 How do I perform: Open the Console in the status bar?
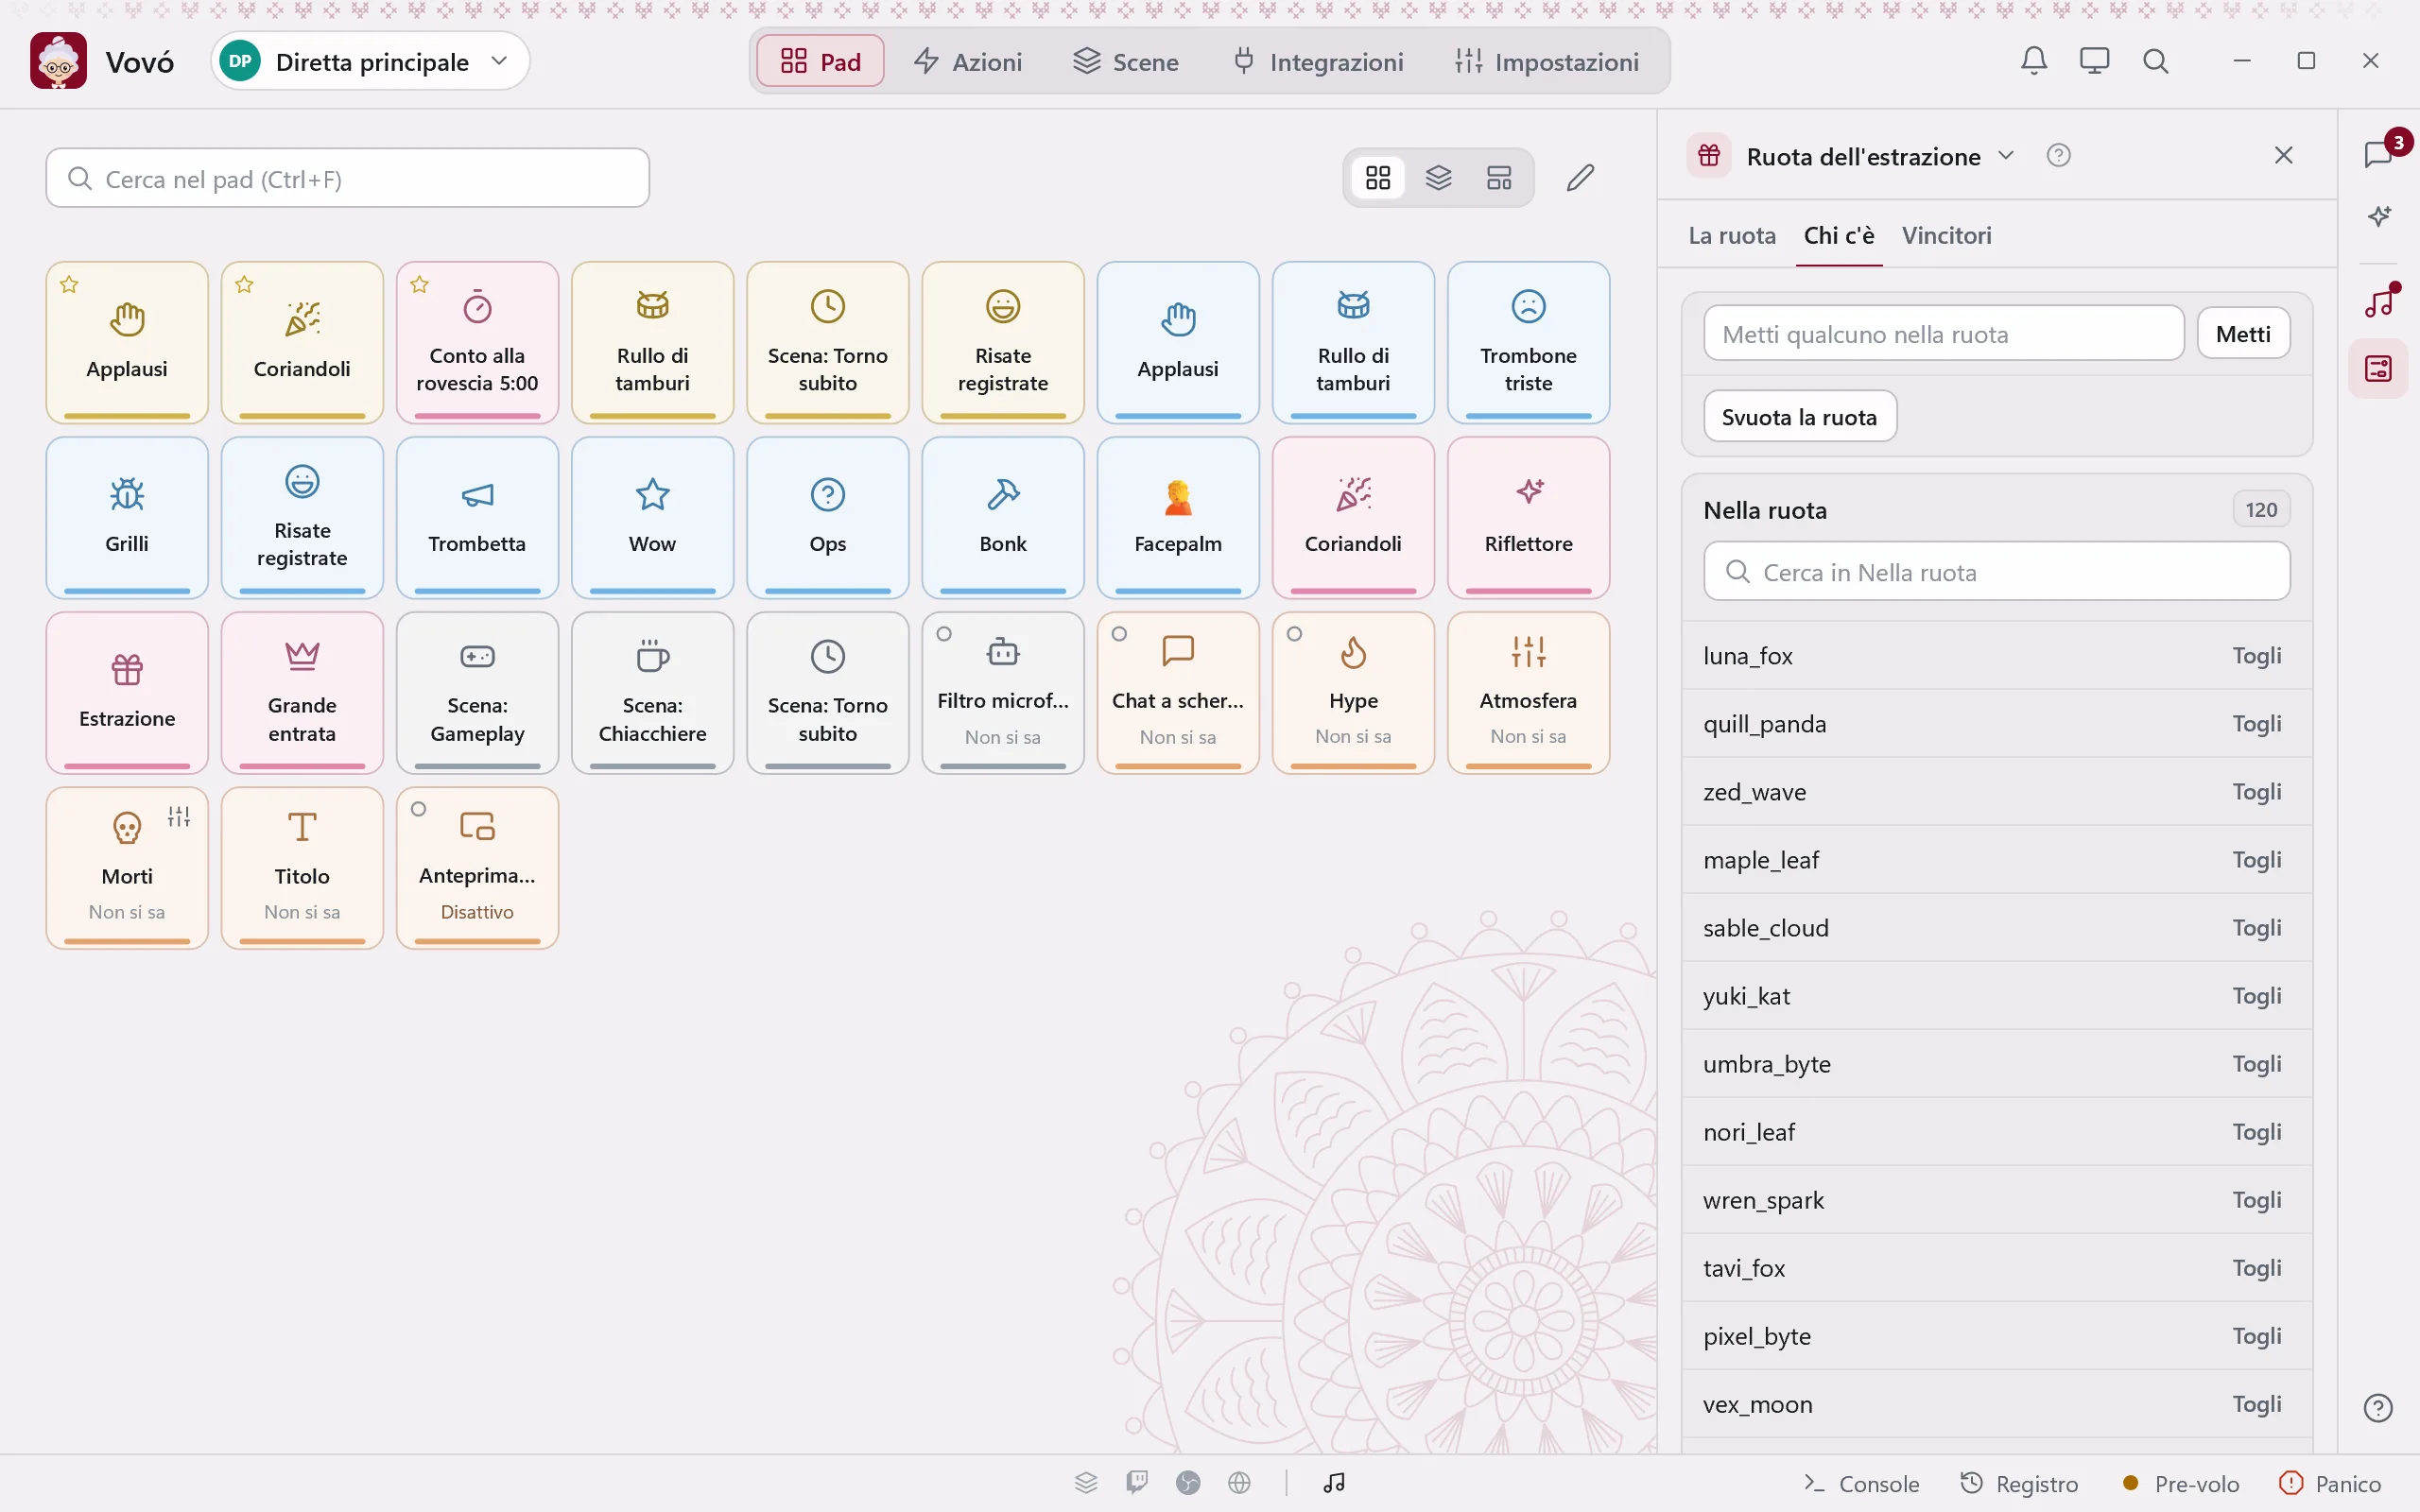[x=1860, y=1483]
